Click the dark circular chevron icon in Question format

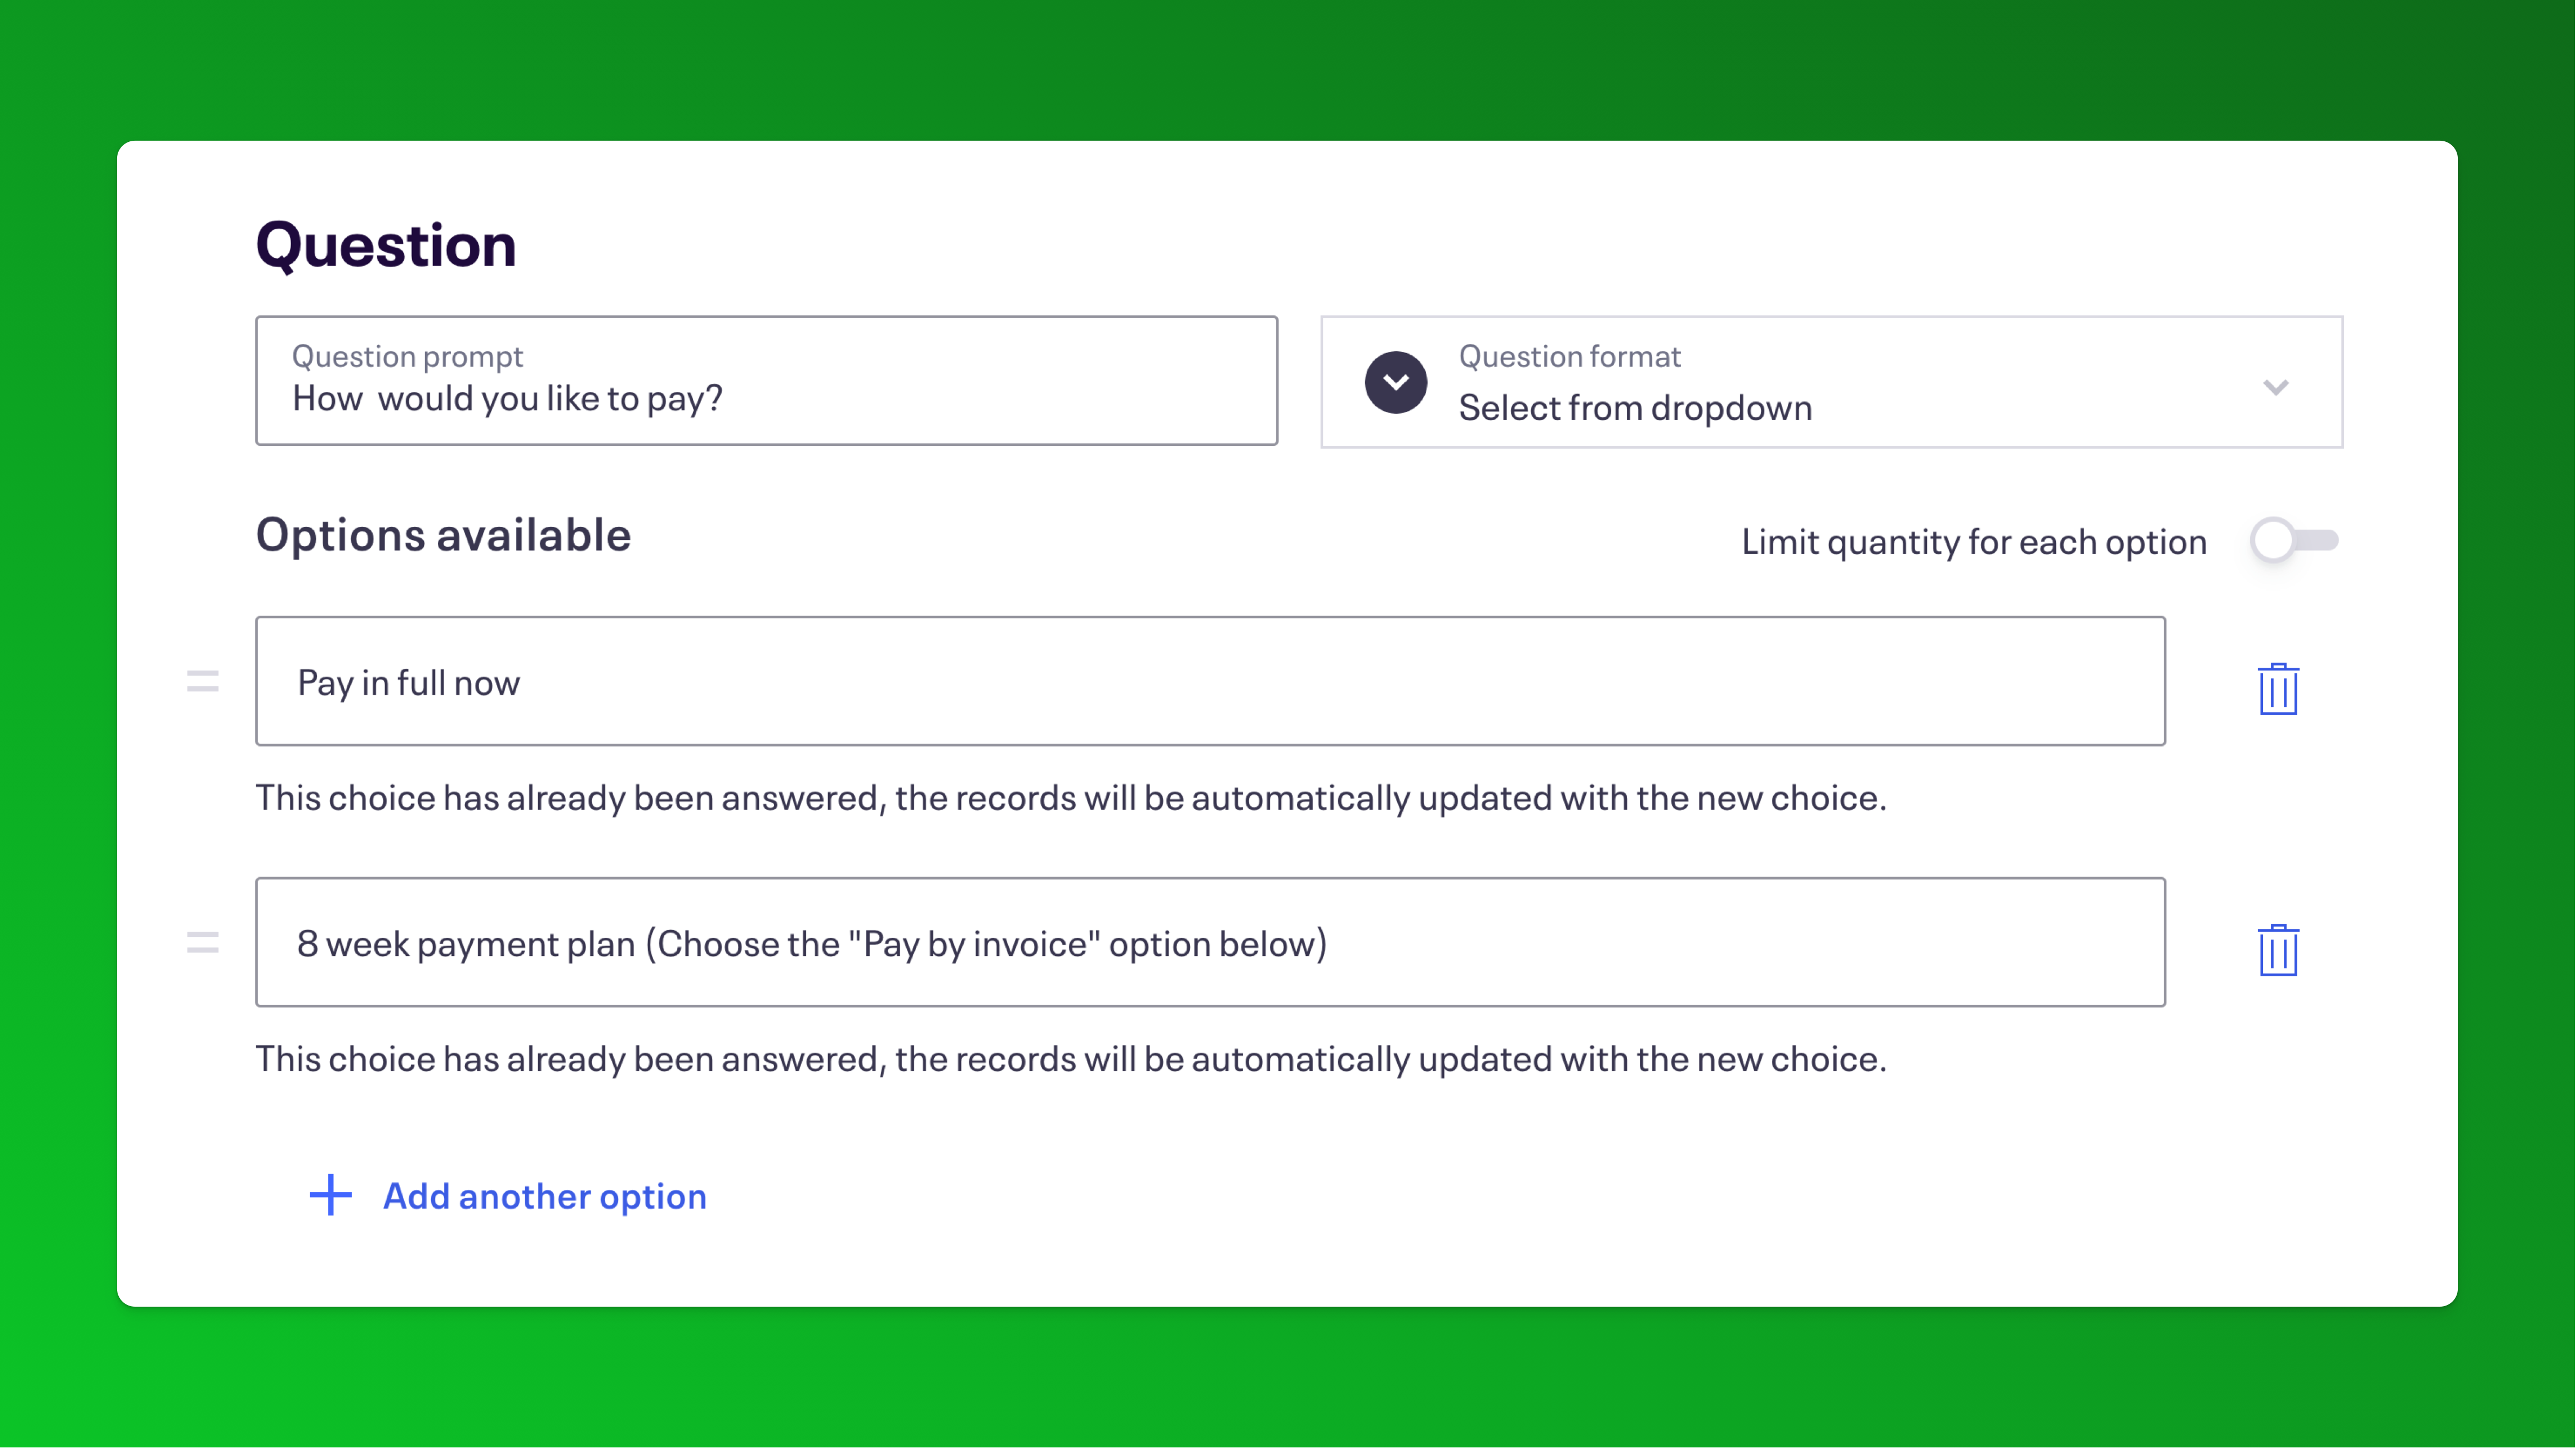pyautogui.click(x=1396, y=382)
